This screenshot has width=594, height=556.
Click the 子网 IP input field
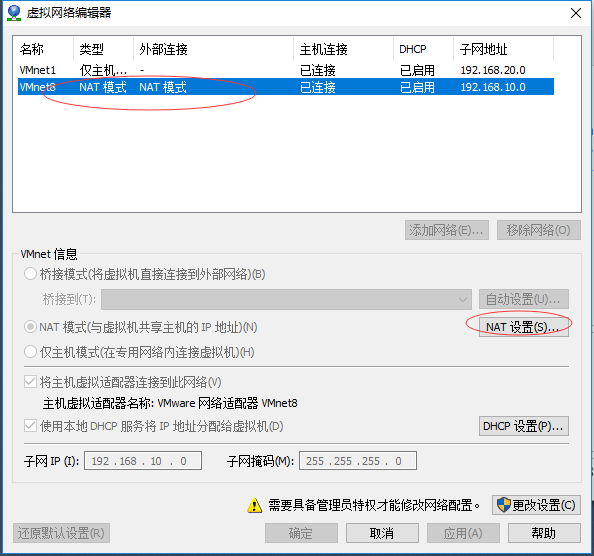click(x=143, y=461)
